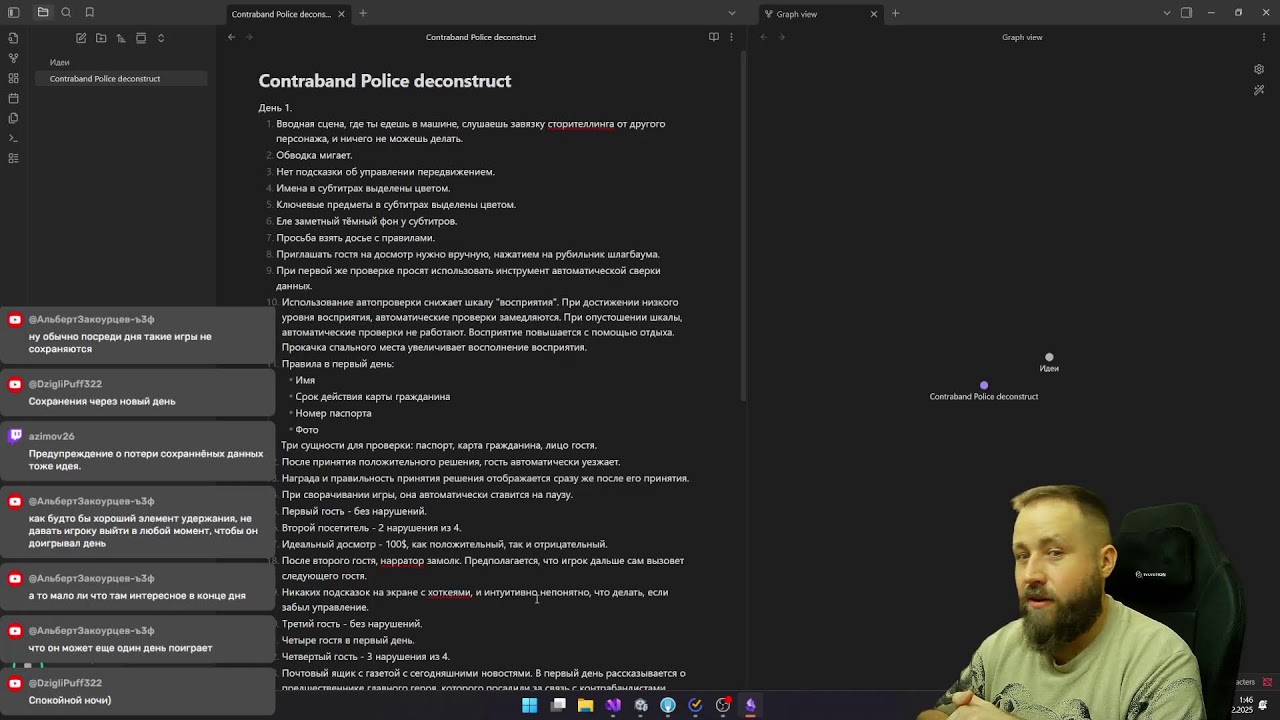Switch to the Graph view tab
Image resolution: width=1280 pixels, height=720 pixels.
click(x=797, y=14)
